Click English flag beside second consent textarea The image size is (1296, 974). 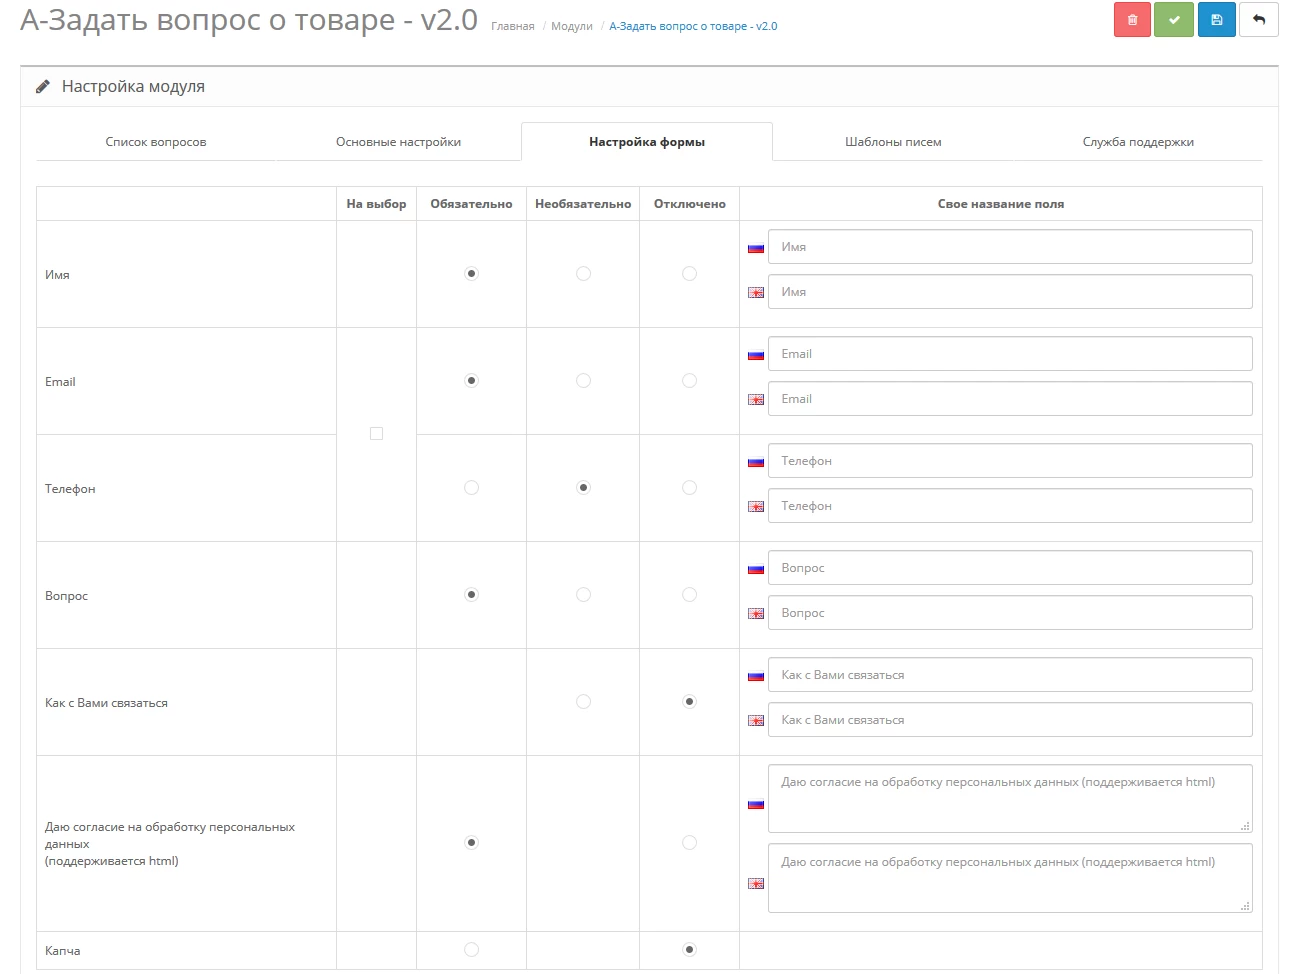click(756, 883)
